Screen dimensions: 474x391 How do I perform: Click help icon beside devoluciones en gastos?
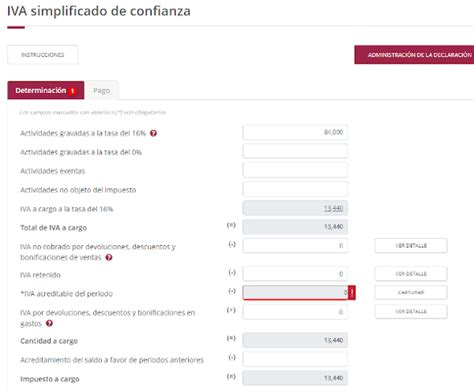pos(49,323)
